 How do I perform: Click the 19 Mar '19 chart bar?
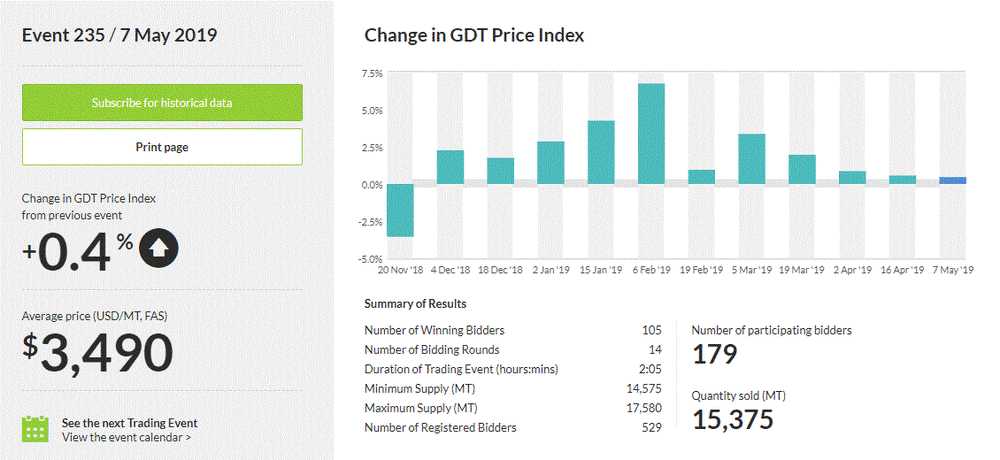802,169
